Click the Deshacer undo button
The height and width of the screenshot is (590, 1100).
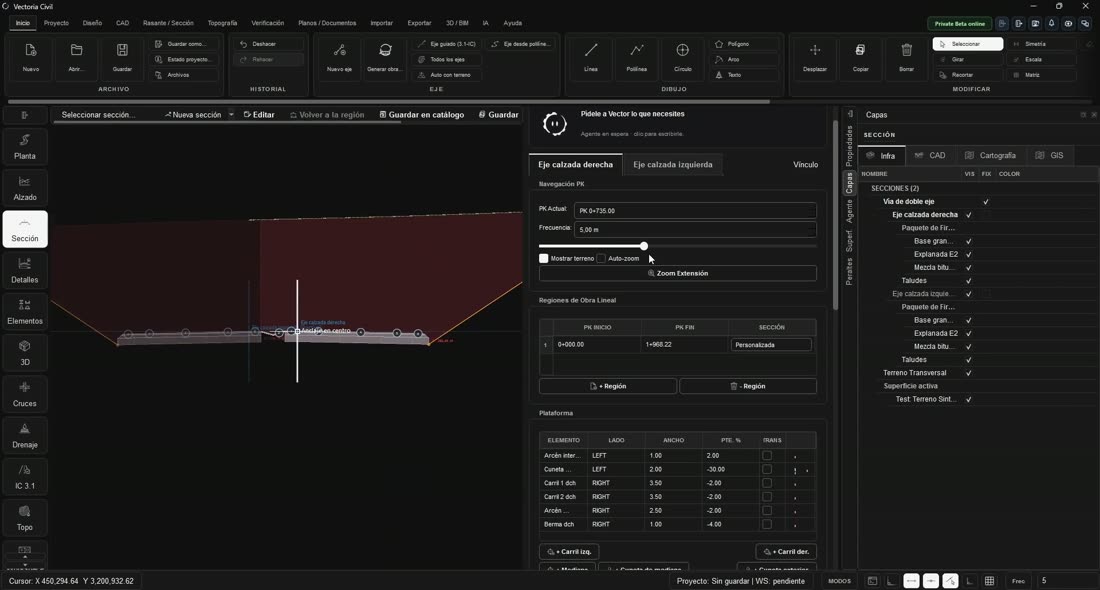point(269,43)
